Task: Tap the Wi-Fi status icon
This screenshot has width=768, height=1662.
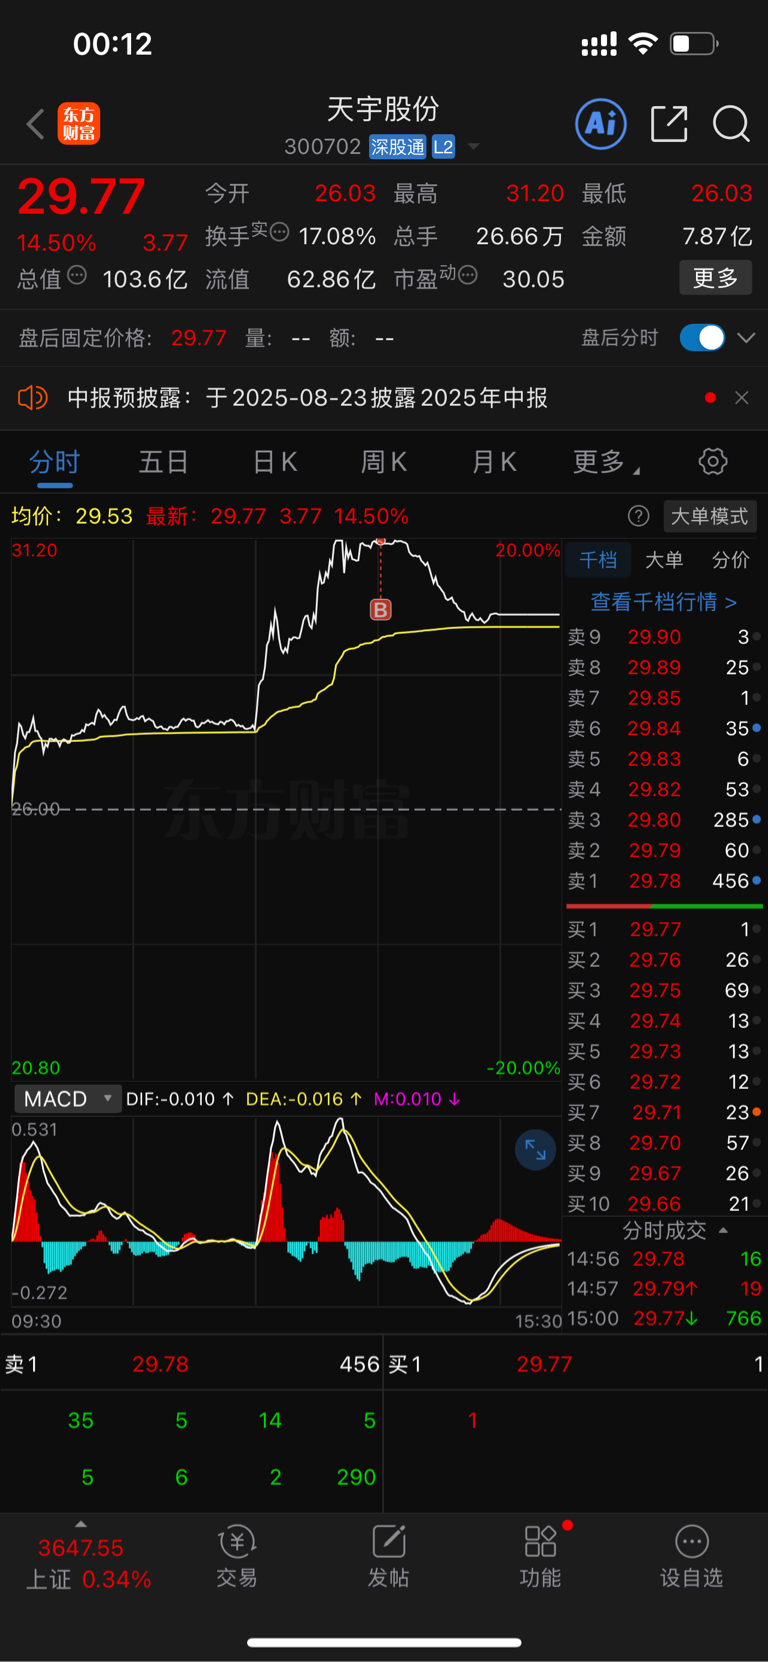Action: click(643, 43)
